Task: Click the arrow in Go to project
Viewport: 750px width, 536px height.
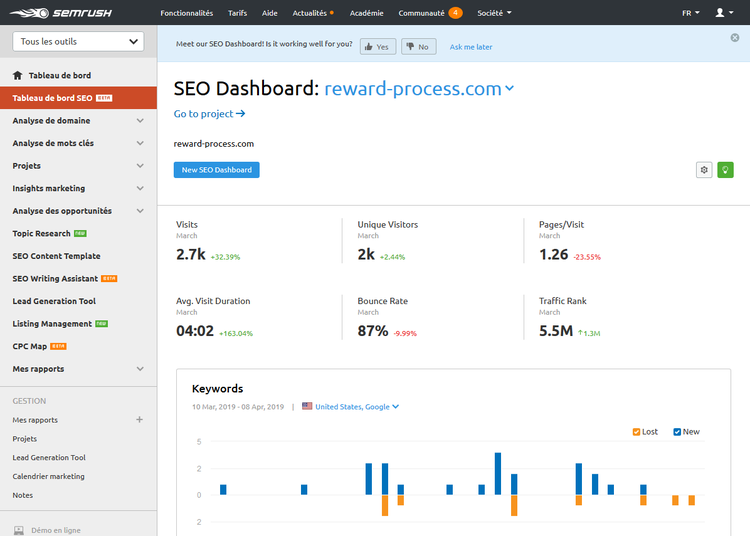Action: click(x=241, y=113)
